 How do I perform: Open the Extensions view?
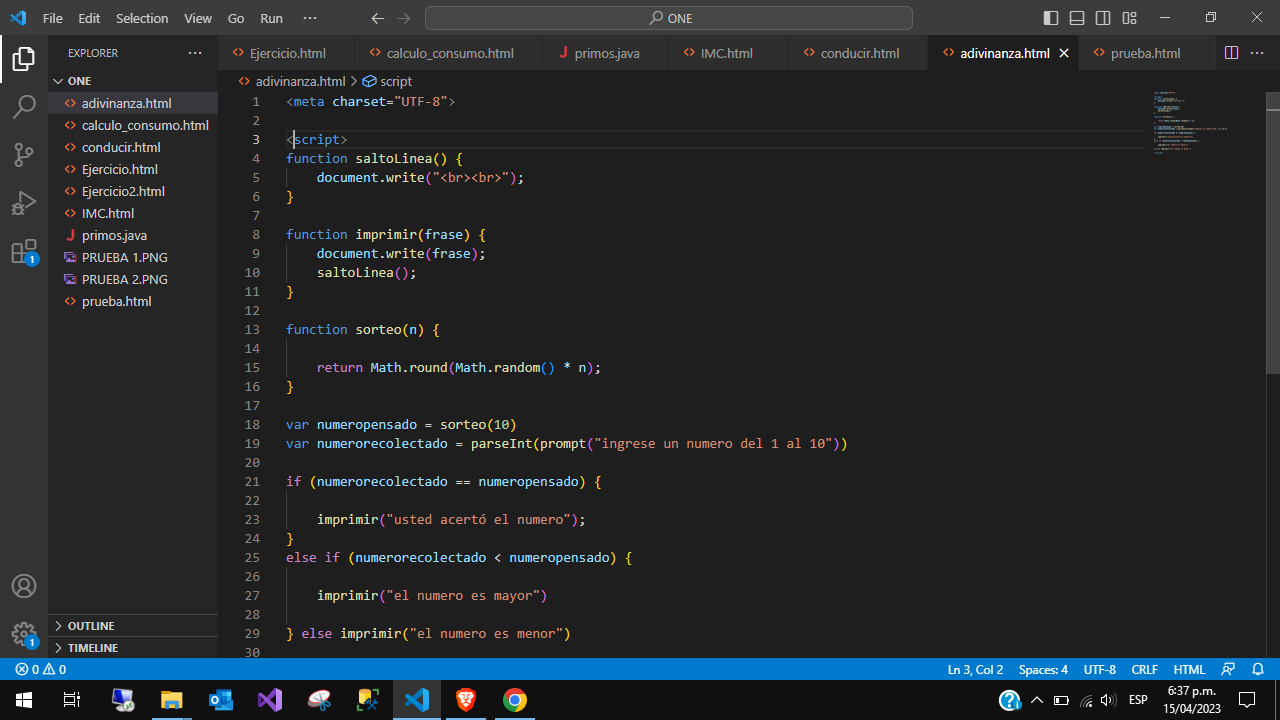[24, 251]
